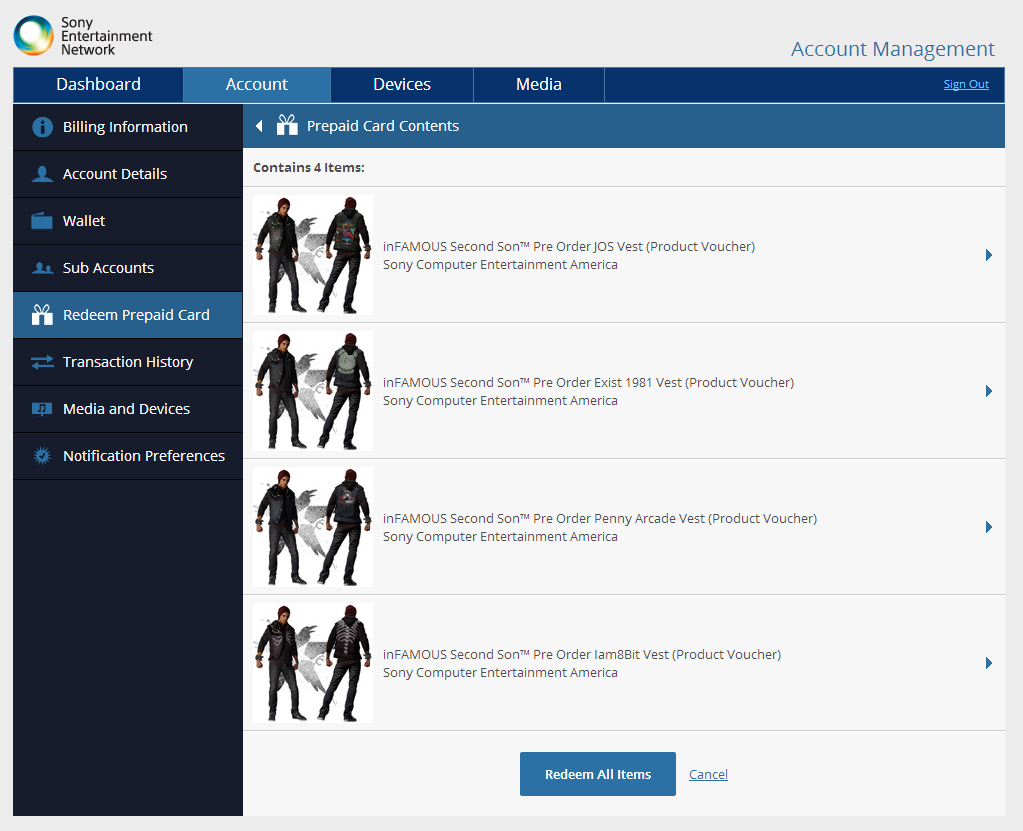Click the Penny Arcade Vest product voucher title
This screenshot has width=1023, height=831.
click(600, 519)
